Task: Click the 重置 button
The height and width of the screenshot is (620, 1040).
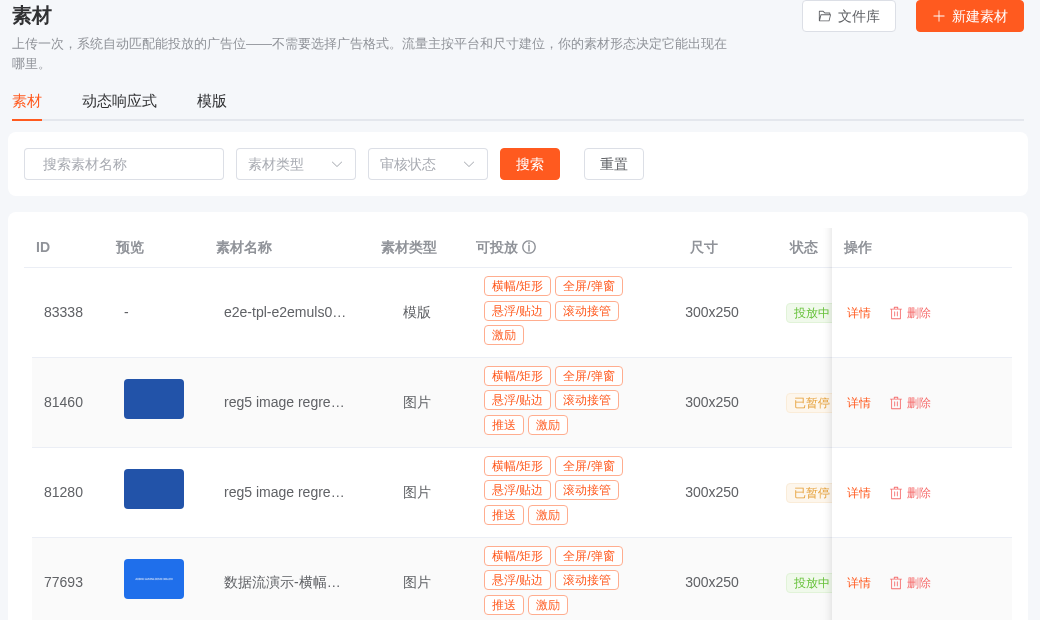Action: pos(614,164)
